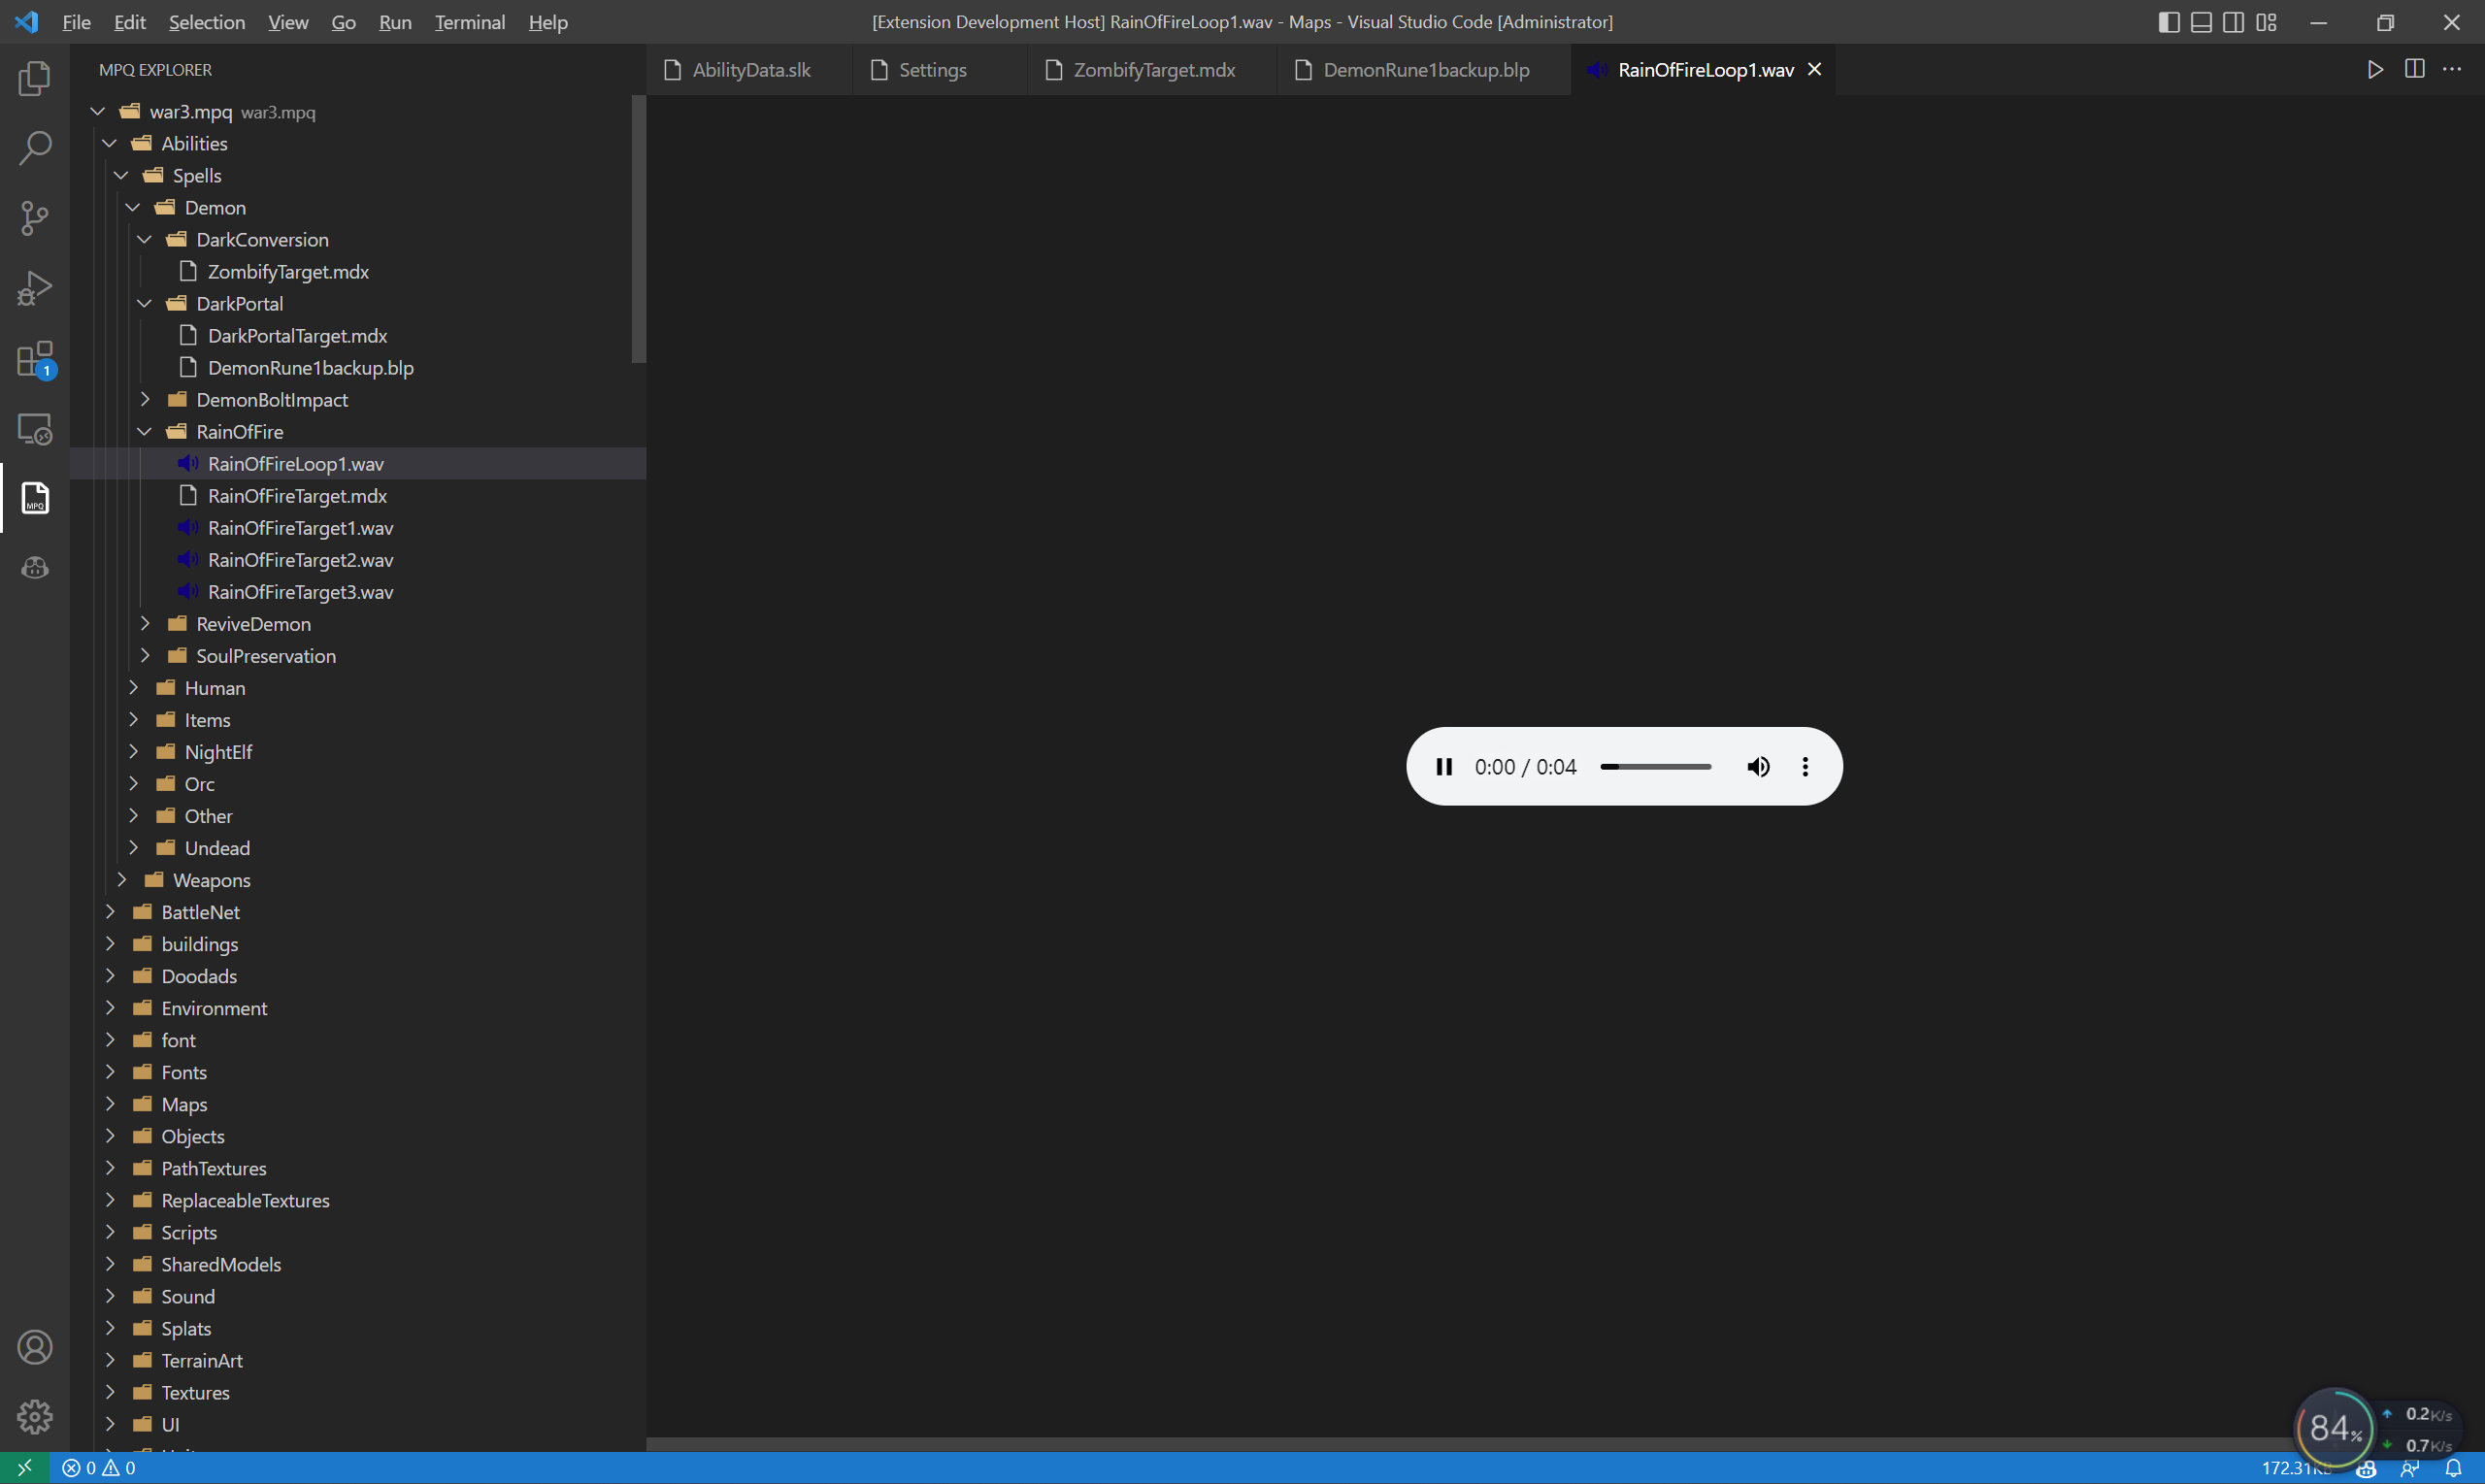The width and height of the screenshot is (2485, 1484).
Task: Open errors and warnings status item
Action: pyautogui.click(x=99, y=1468)
